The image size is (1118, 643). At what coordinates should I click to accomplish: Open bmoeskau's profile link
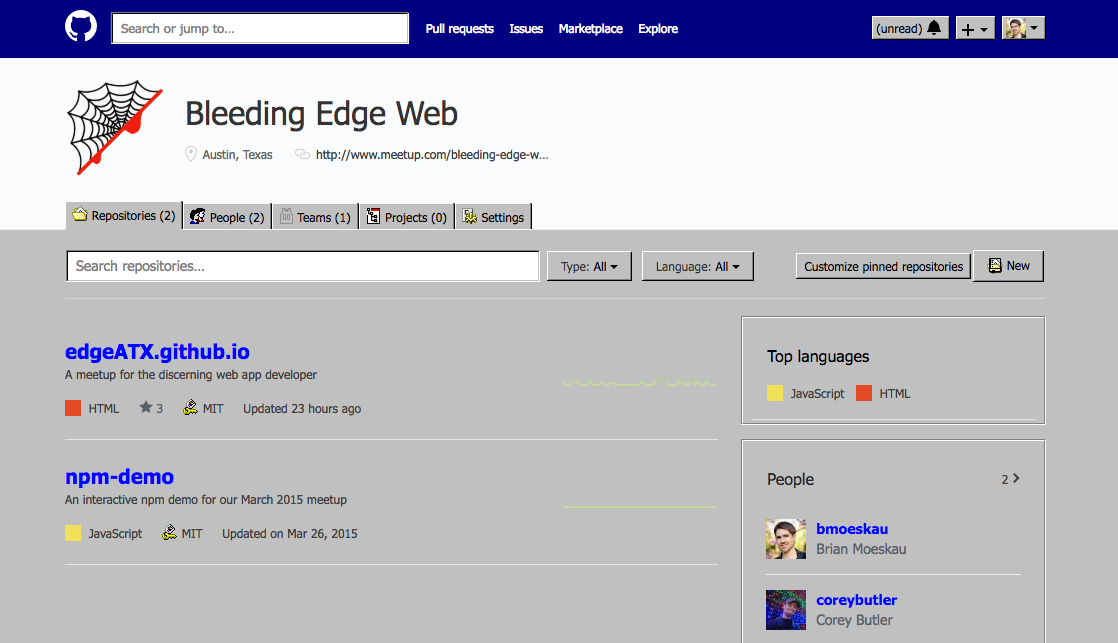click(852, 529)
